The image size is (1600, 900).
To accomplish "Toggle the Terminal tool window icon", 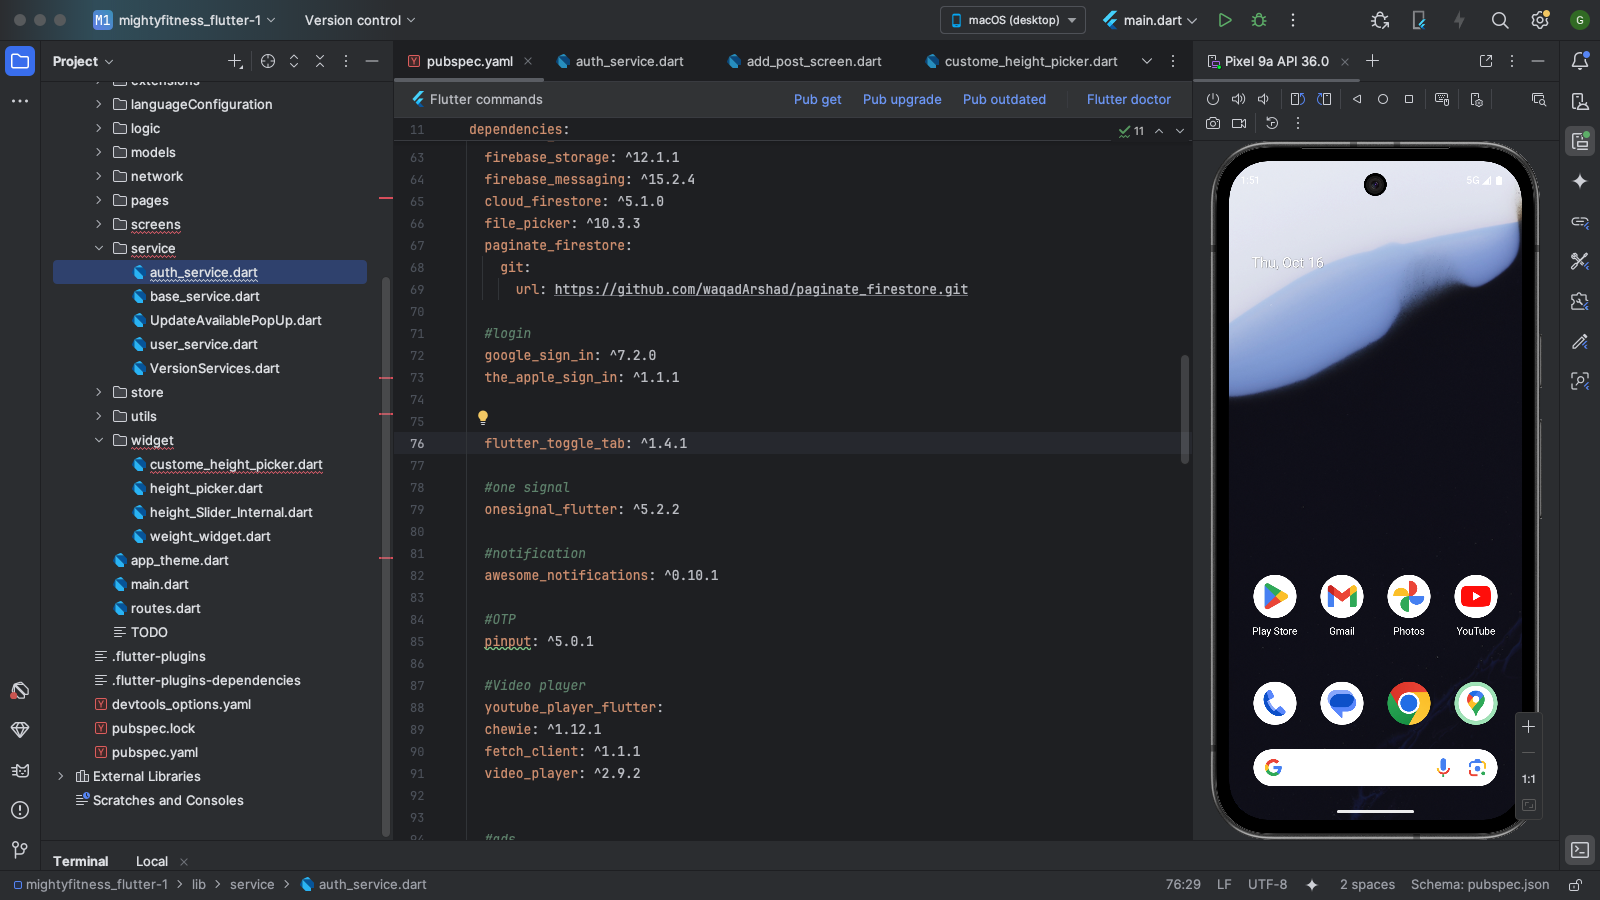I will (x=1580, y=850).
